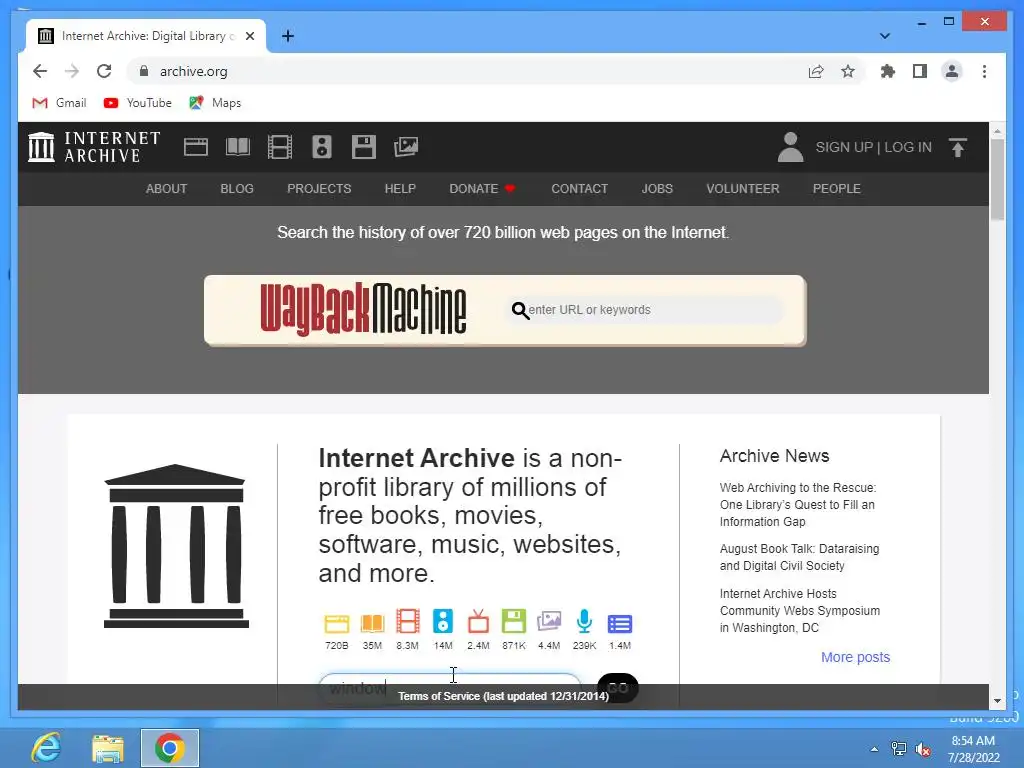
Task: Select the Internet Archive browser tab
Action: [x=145, y=36]
